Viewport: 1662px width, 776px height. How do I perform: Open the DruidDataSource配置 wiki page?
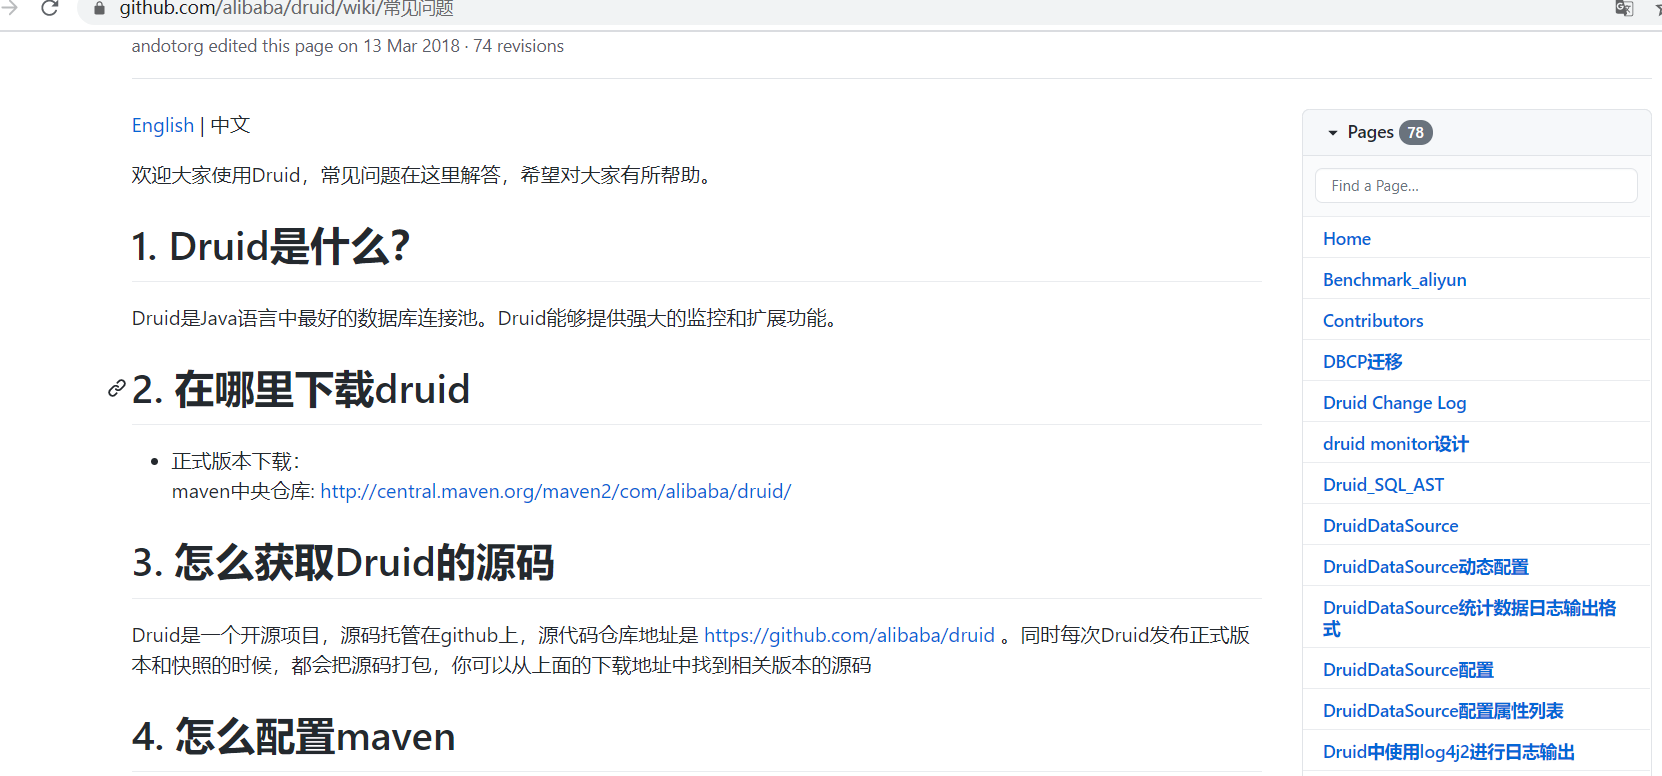coord(1408,670)
